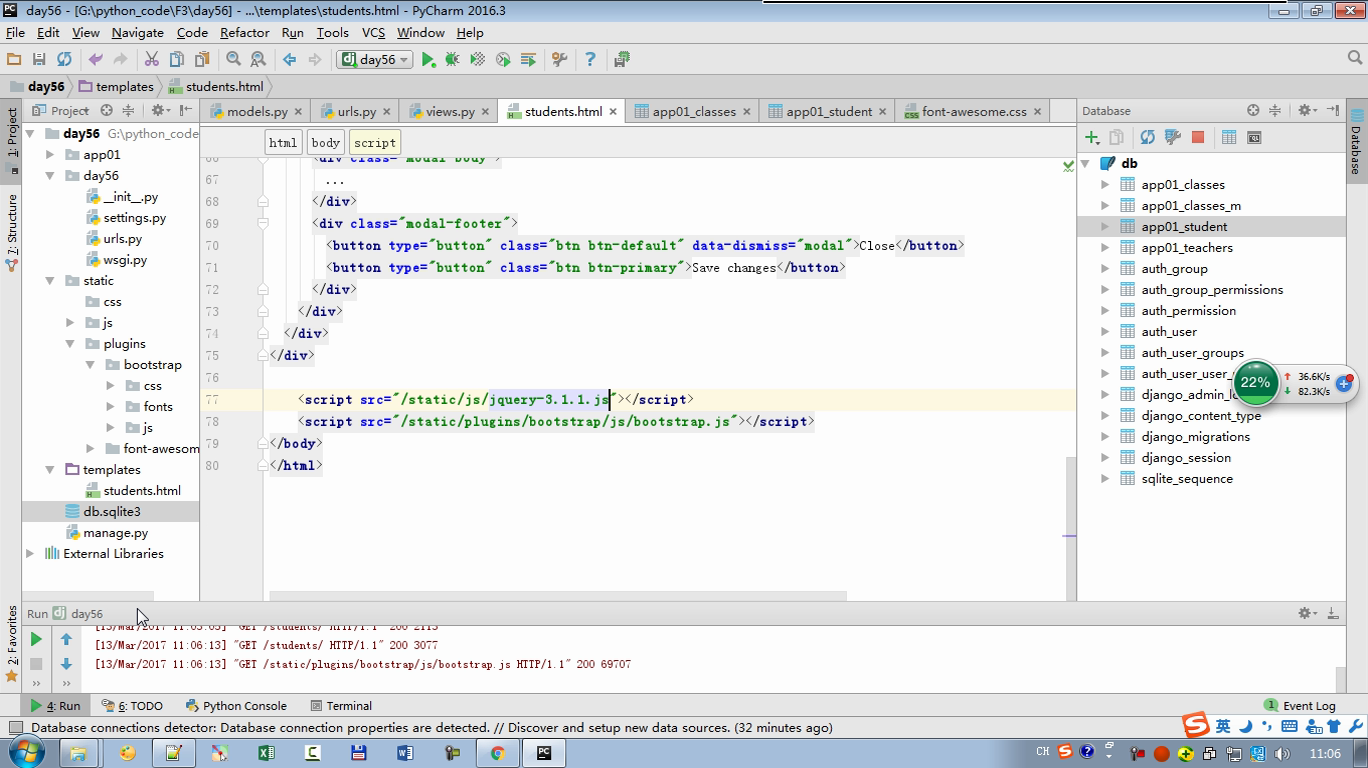Open the Terminal tool window button
Viewport: 1368px width, 768px height.
click(341, 706)
